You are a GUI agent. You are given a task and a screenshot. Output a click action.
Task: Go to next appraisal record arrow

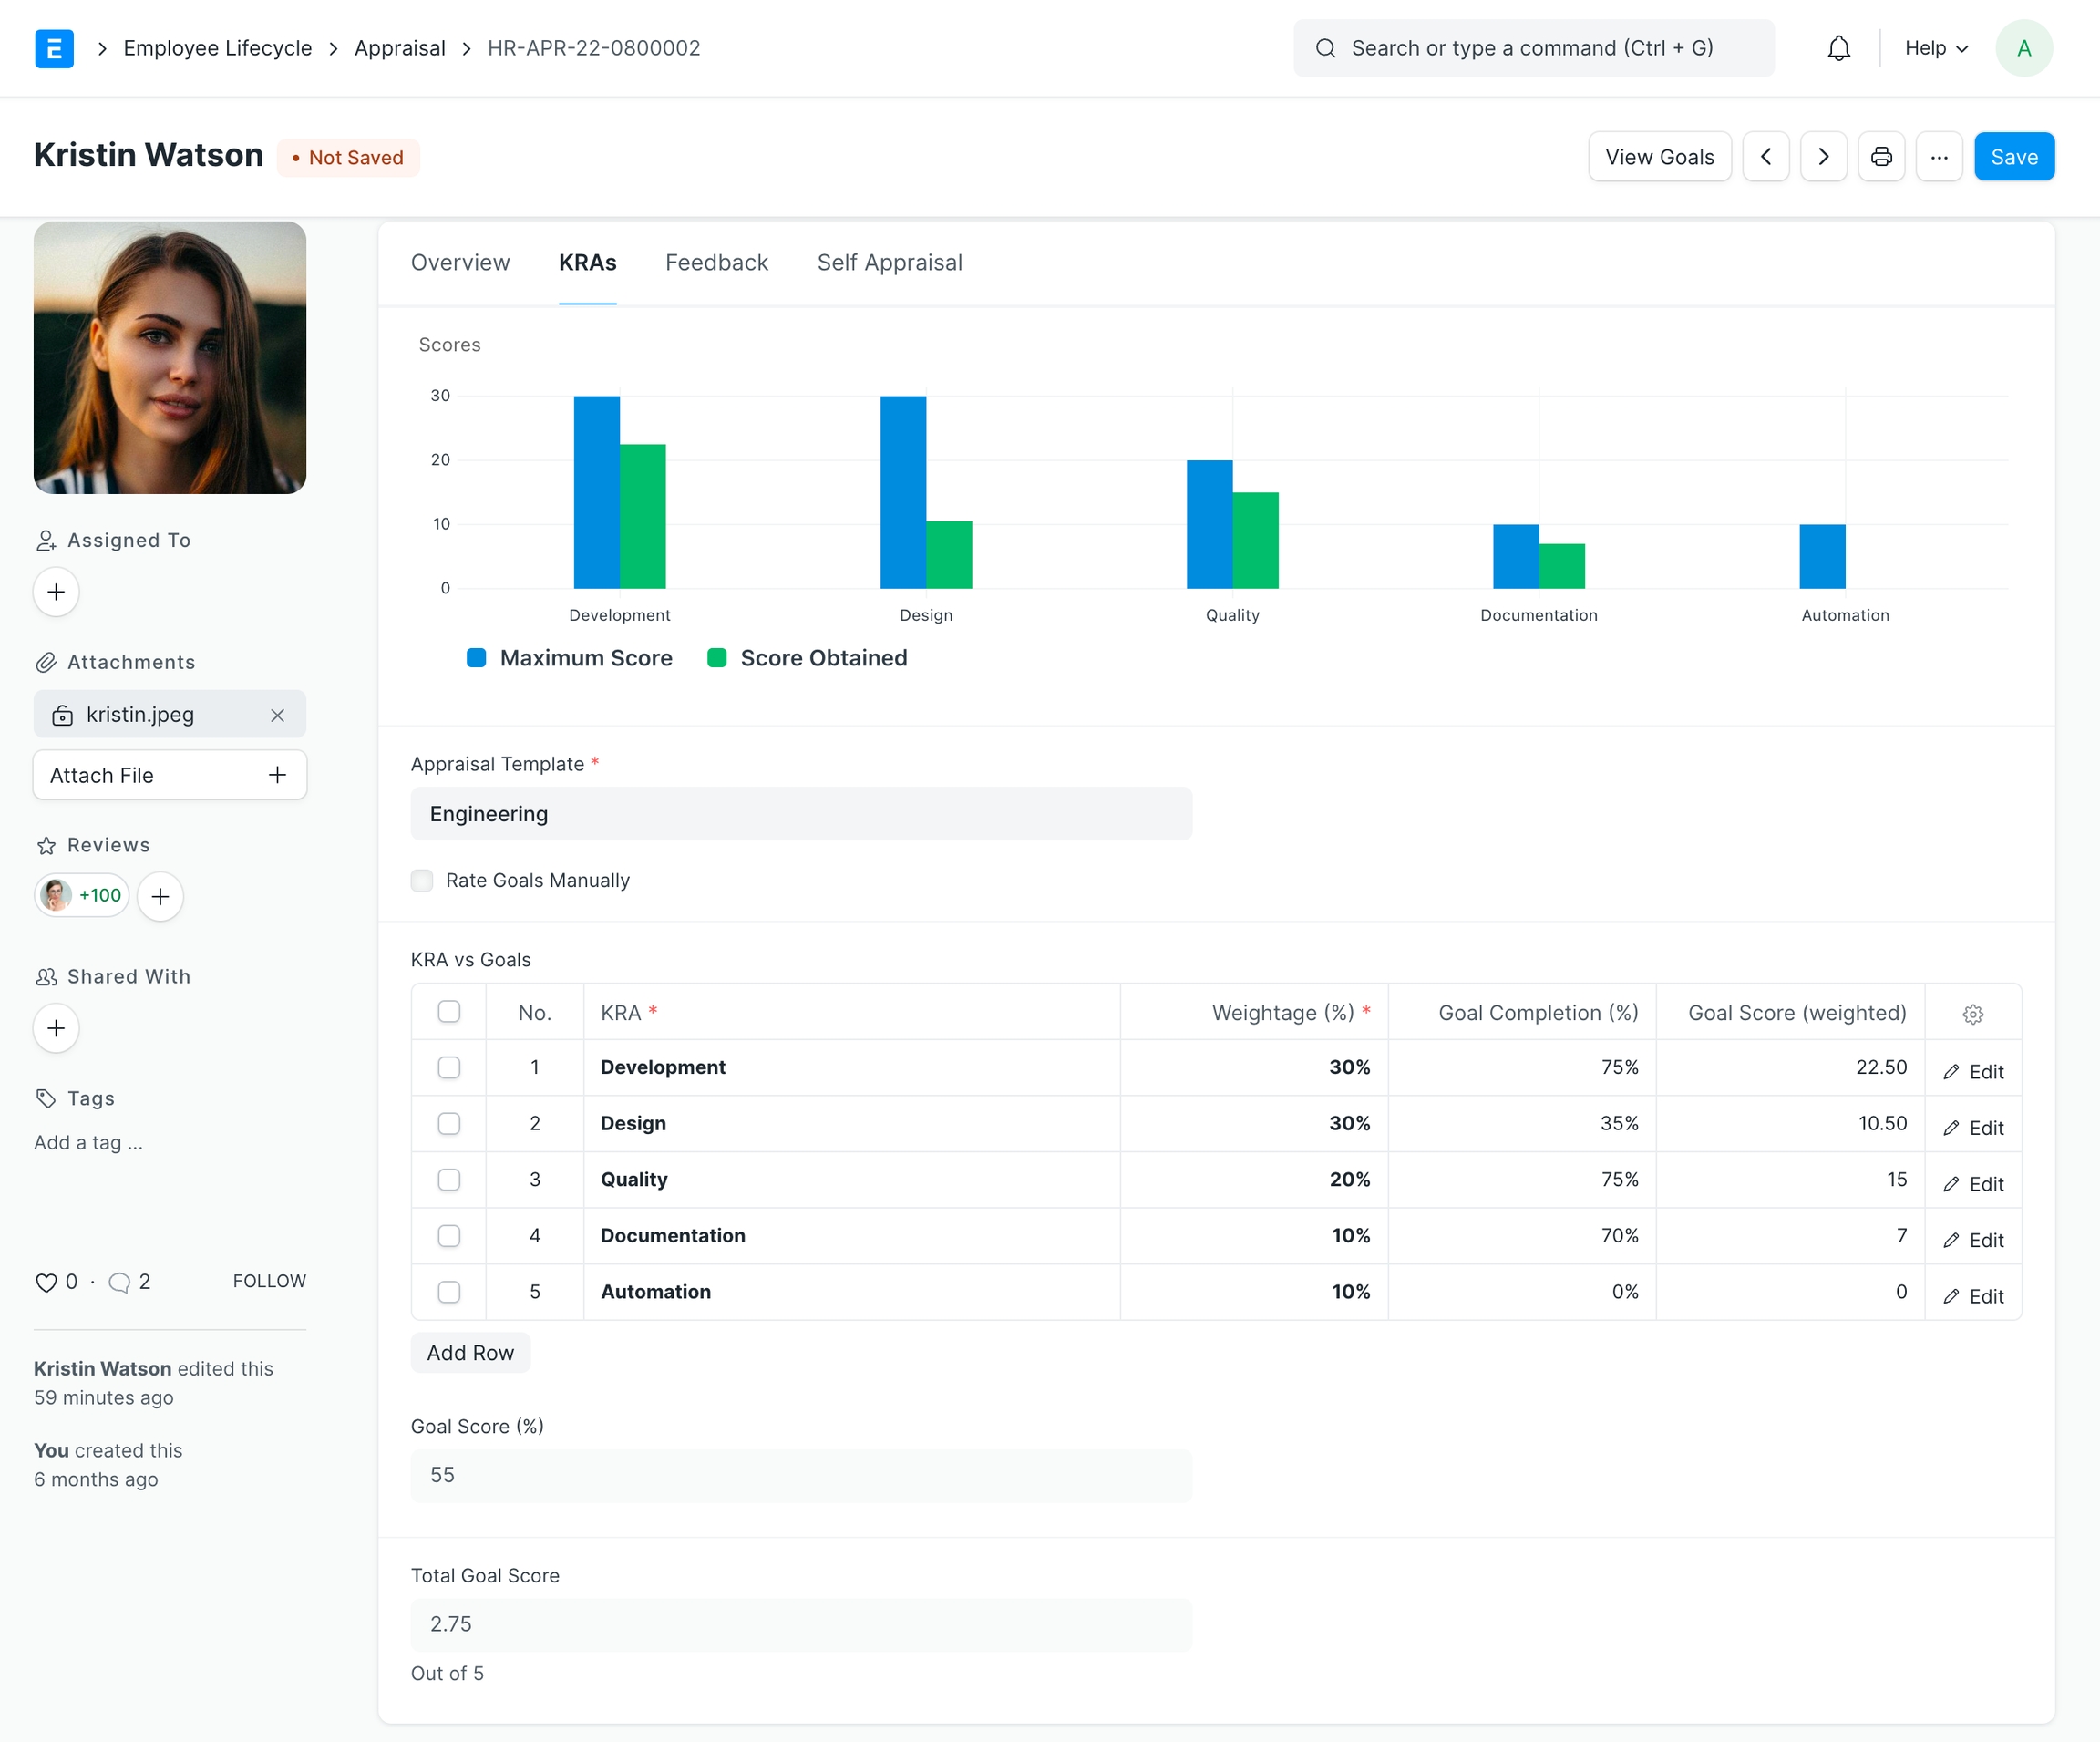click(1823, 157)
